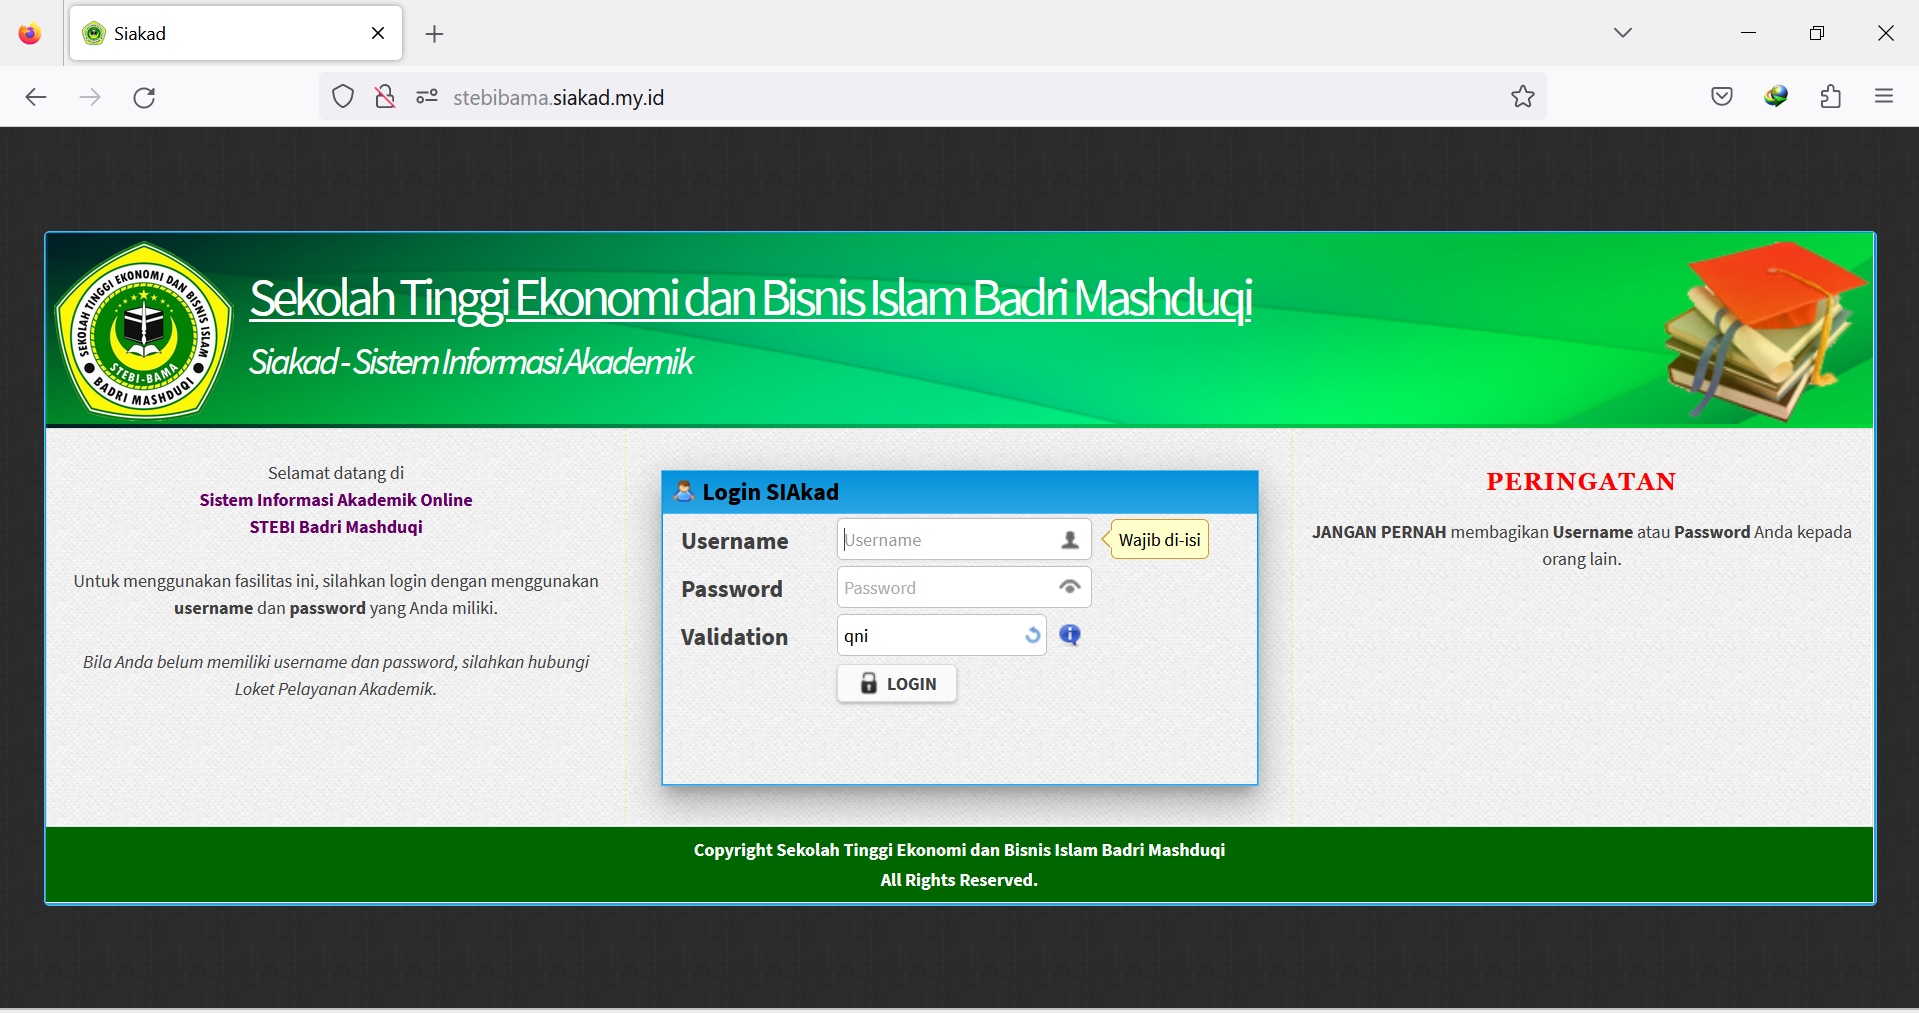The height and width of the screenshot is (1013, 1919).
Task: Click the STEBI-BAMA school logo
Action: coord(144,330)
